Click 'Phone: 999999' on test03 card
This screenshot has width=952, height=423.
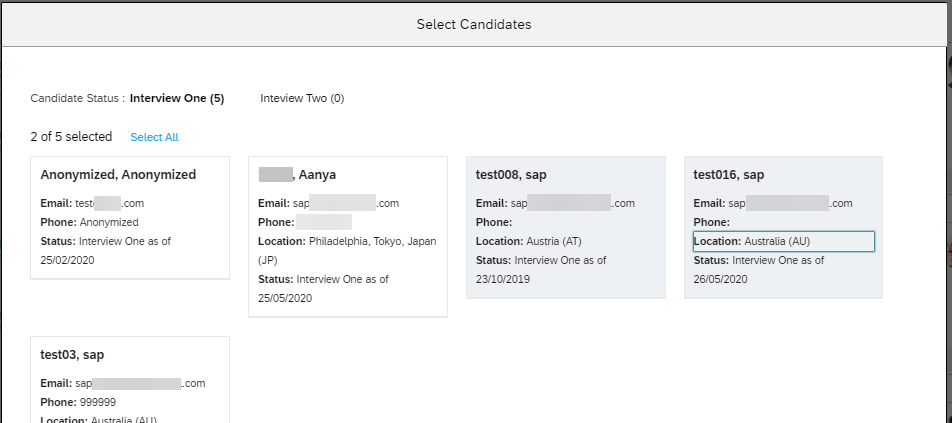click(x=78, y=402)
